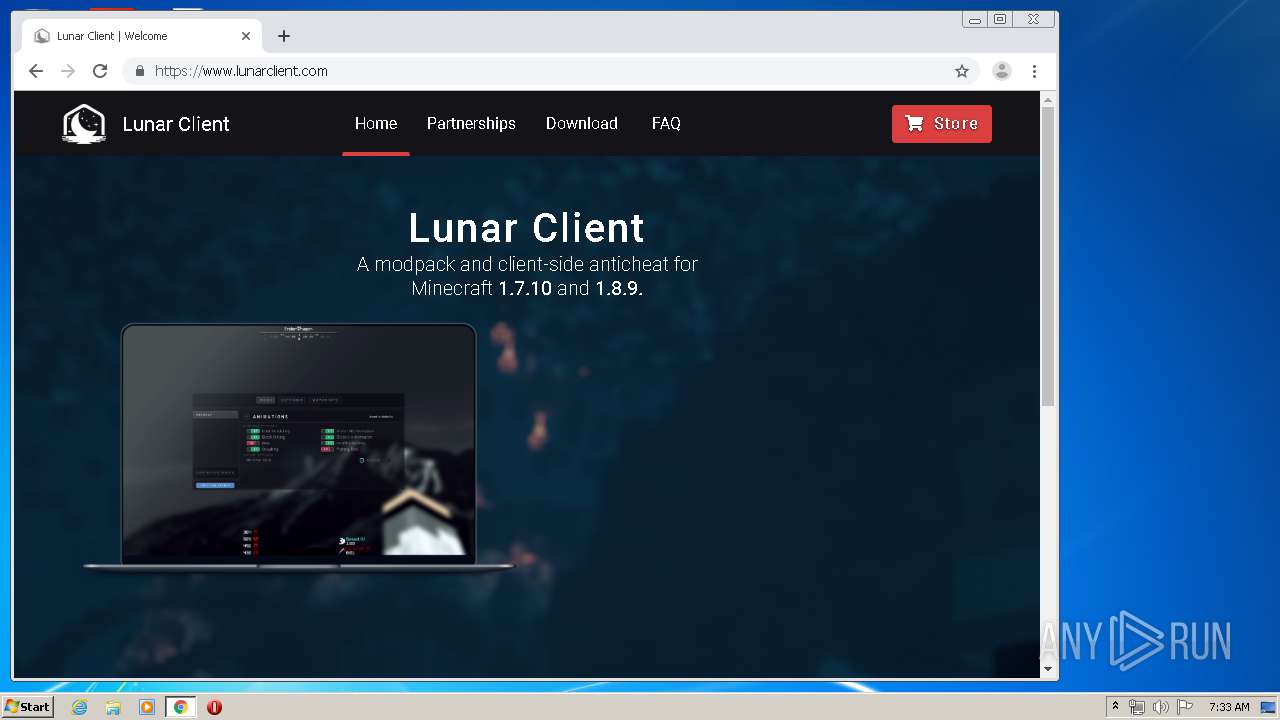The image size is (1280, 720).
Task: Click the Show desktop button
Action: (1269, 707)
